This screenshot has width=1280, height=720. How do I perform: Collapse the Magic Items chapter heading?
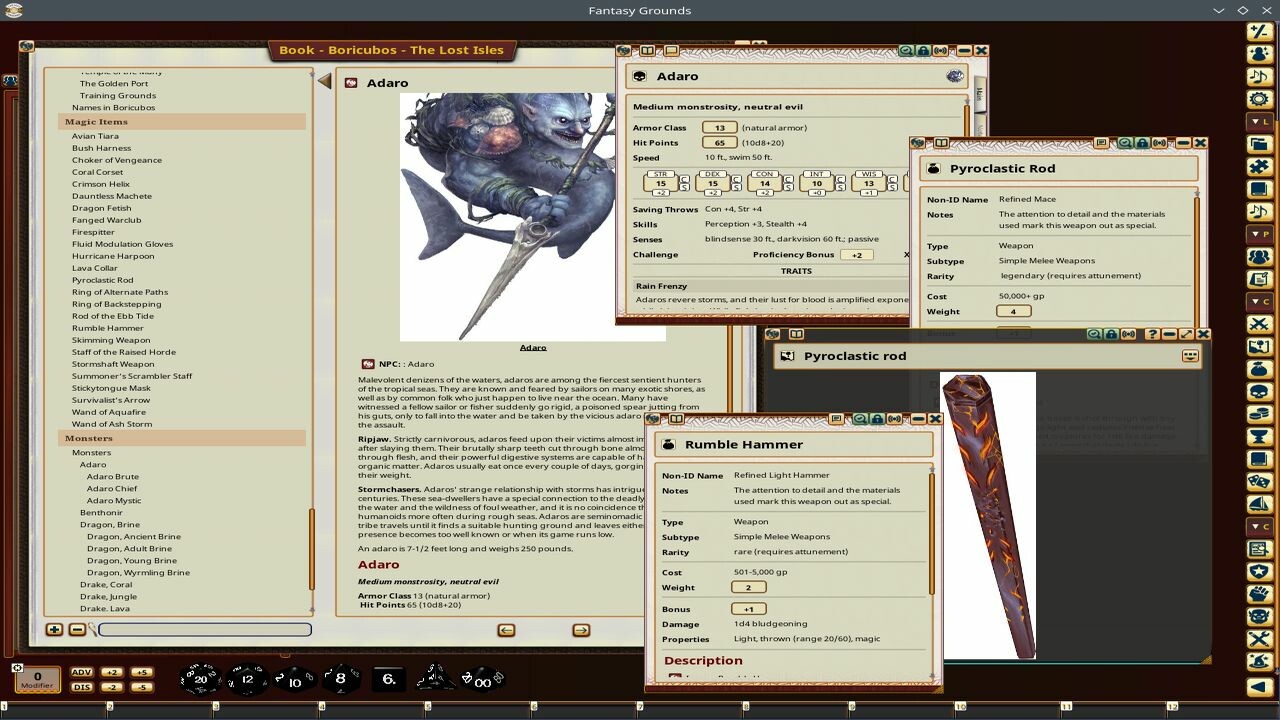pos(182,122)
